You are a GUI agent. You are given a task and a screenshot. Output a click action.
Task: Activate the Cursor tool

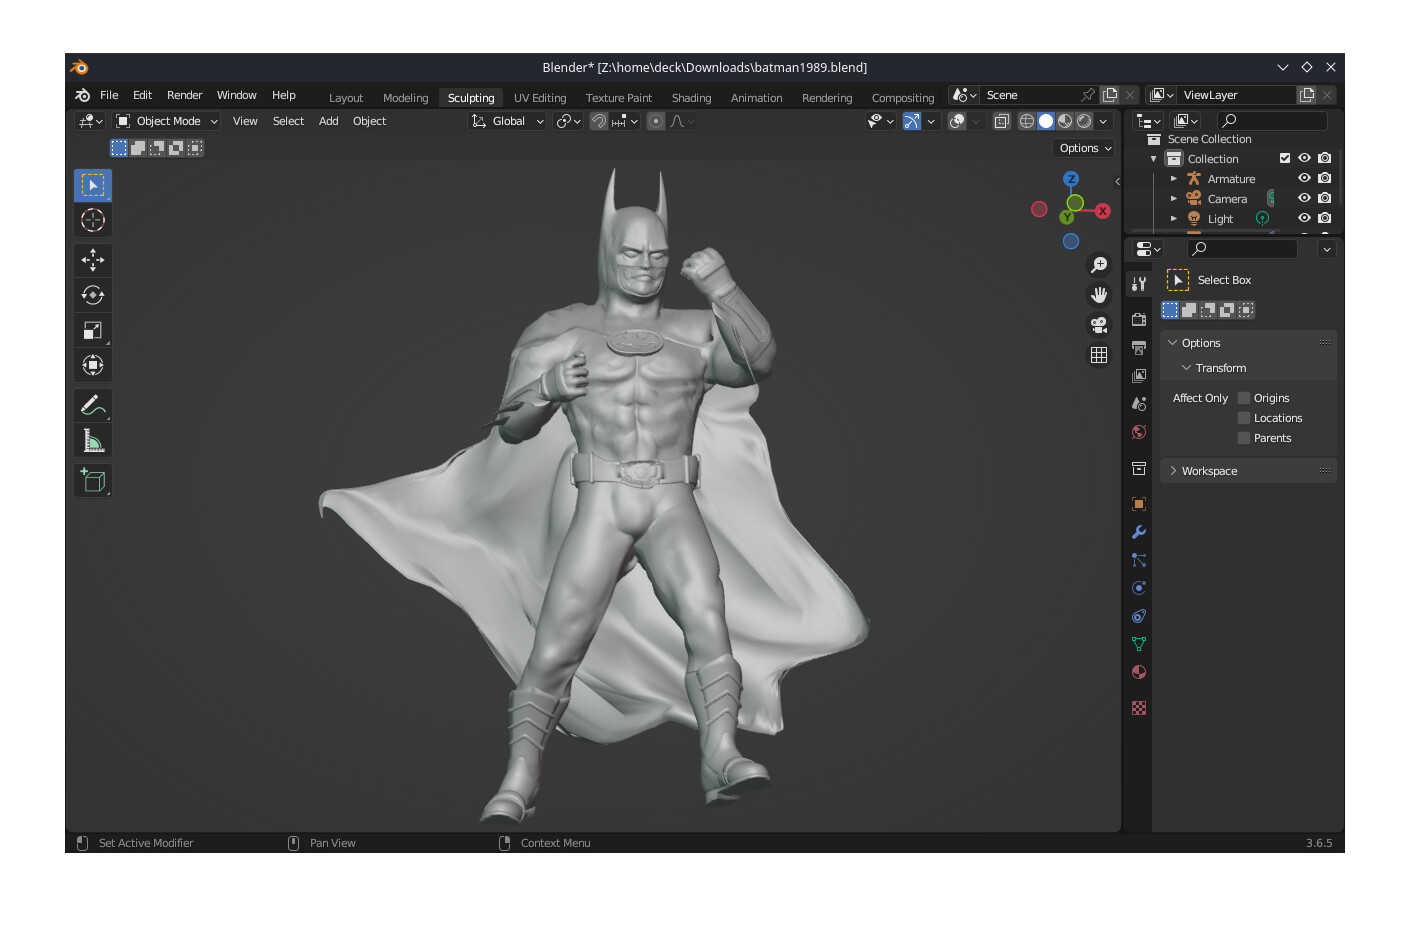point(93,221)
